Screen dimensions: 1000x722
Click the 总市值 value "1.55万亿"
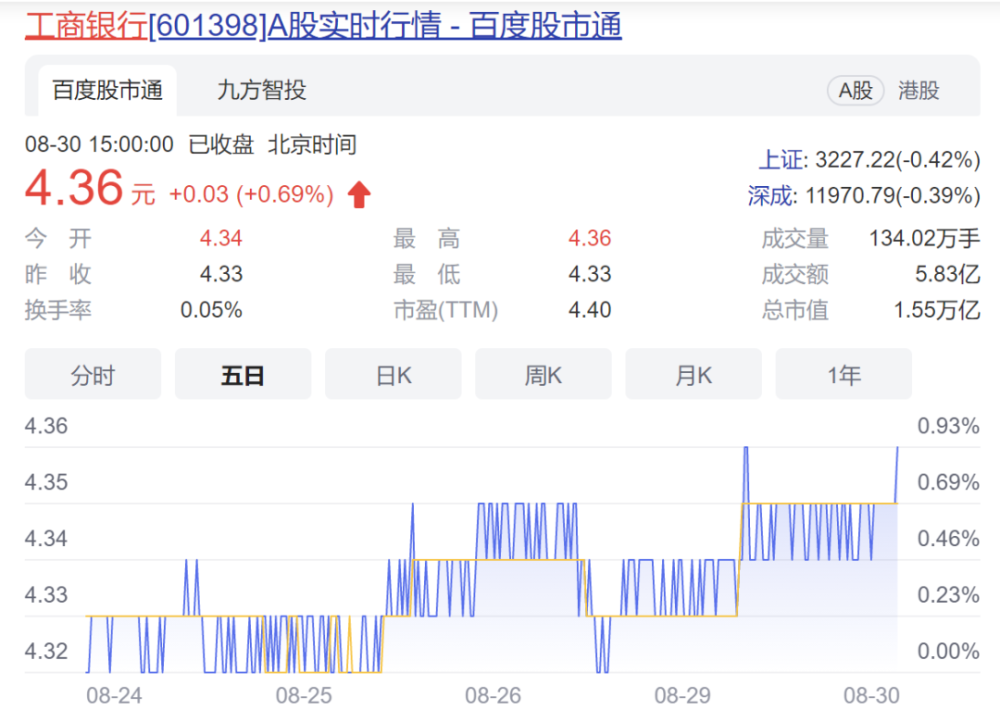[x=937, y=310]
